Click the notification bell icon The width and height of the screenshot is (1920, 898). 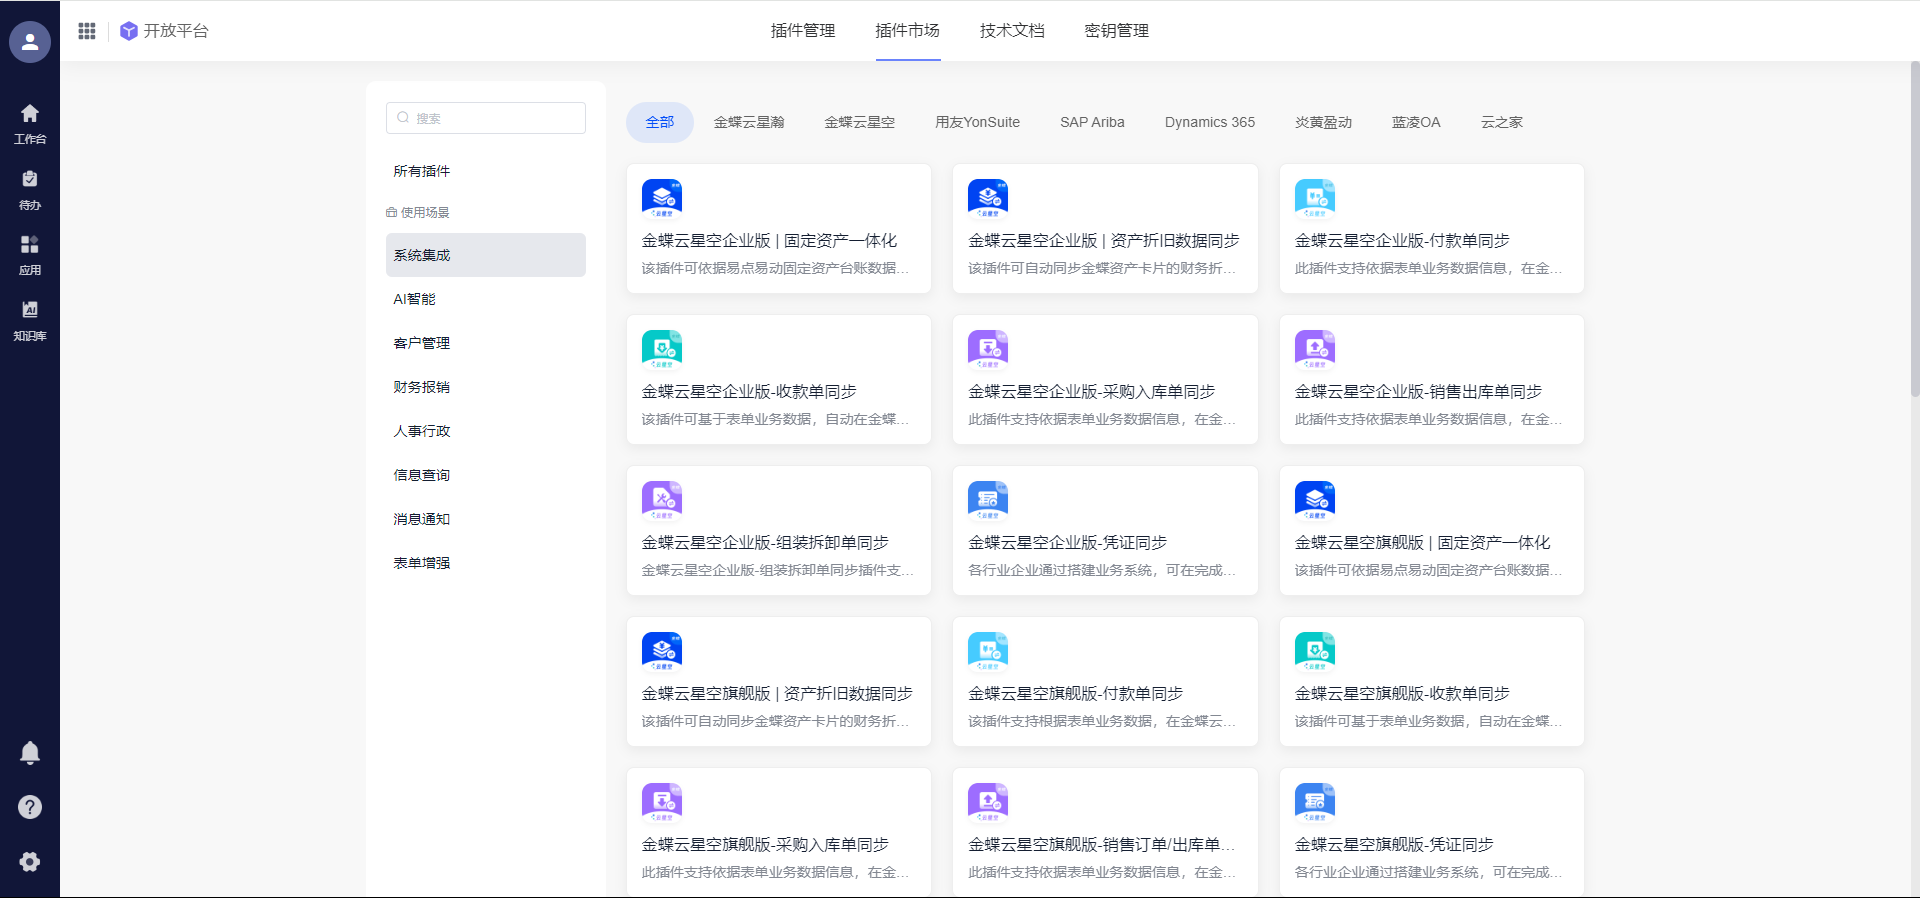click(x=30, y=753)
